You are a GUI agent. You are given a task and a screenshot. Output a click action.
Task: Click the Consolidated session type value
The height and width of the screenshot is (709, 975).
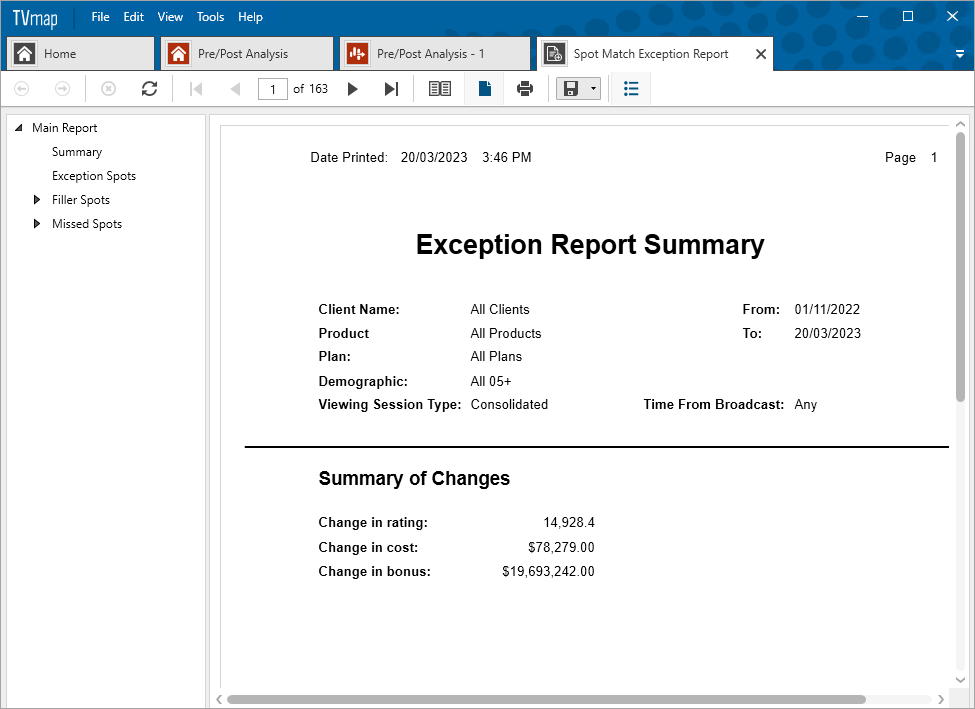click(x=509, y=404)
